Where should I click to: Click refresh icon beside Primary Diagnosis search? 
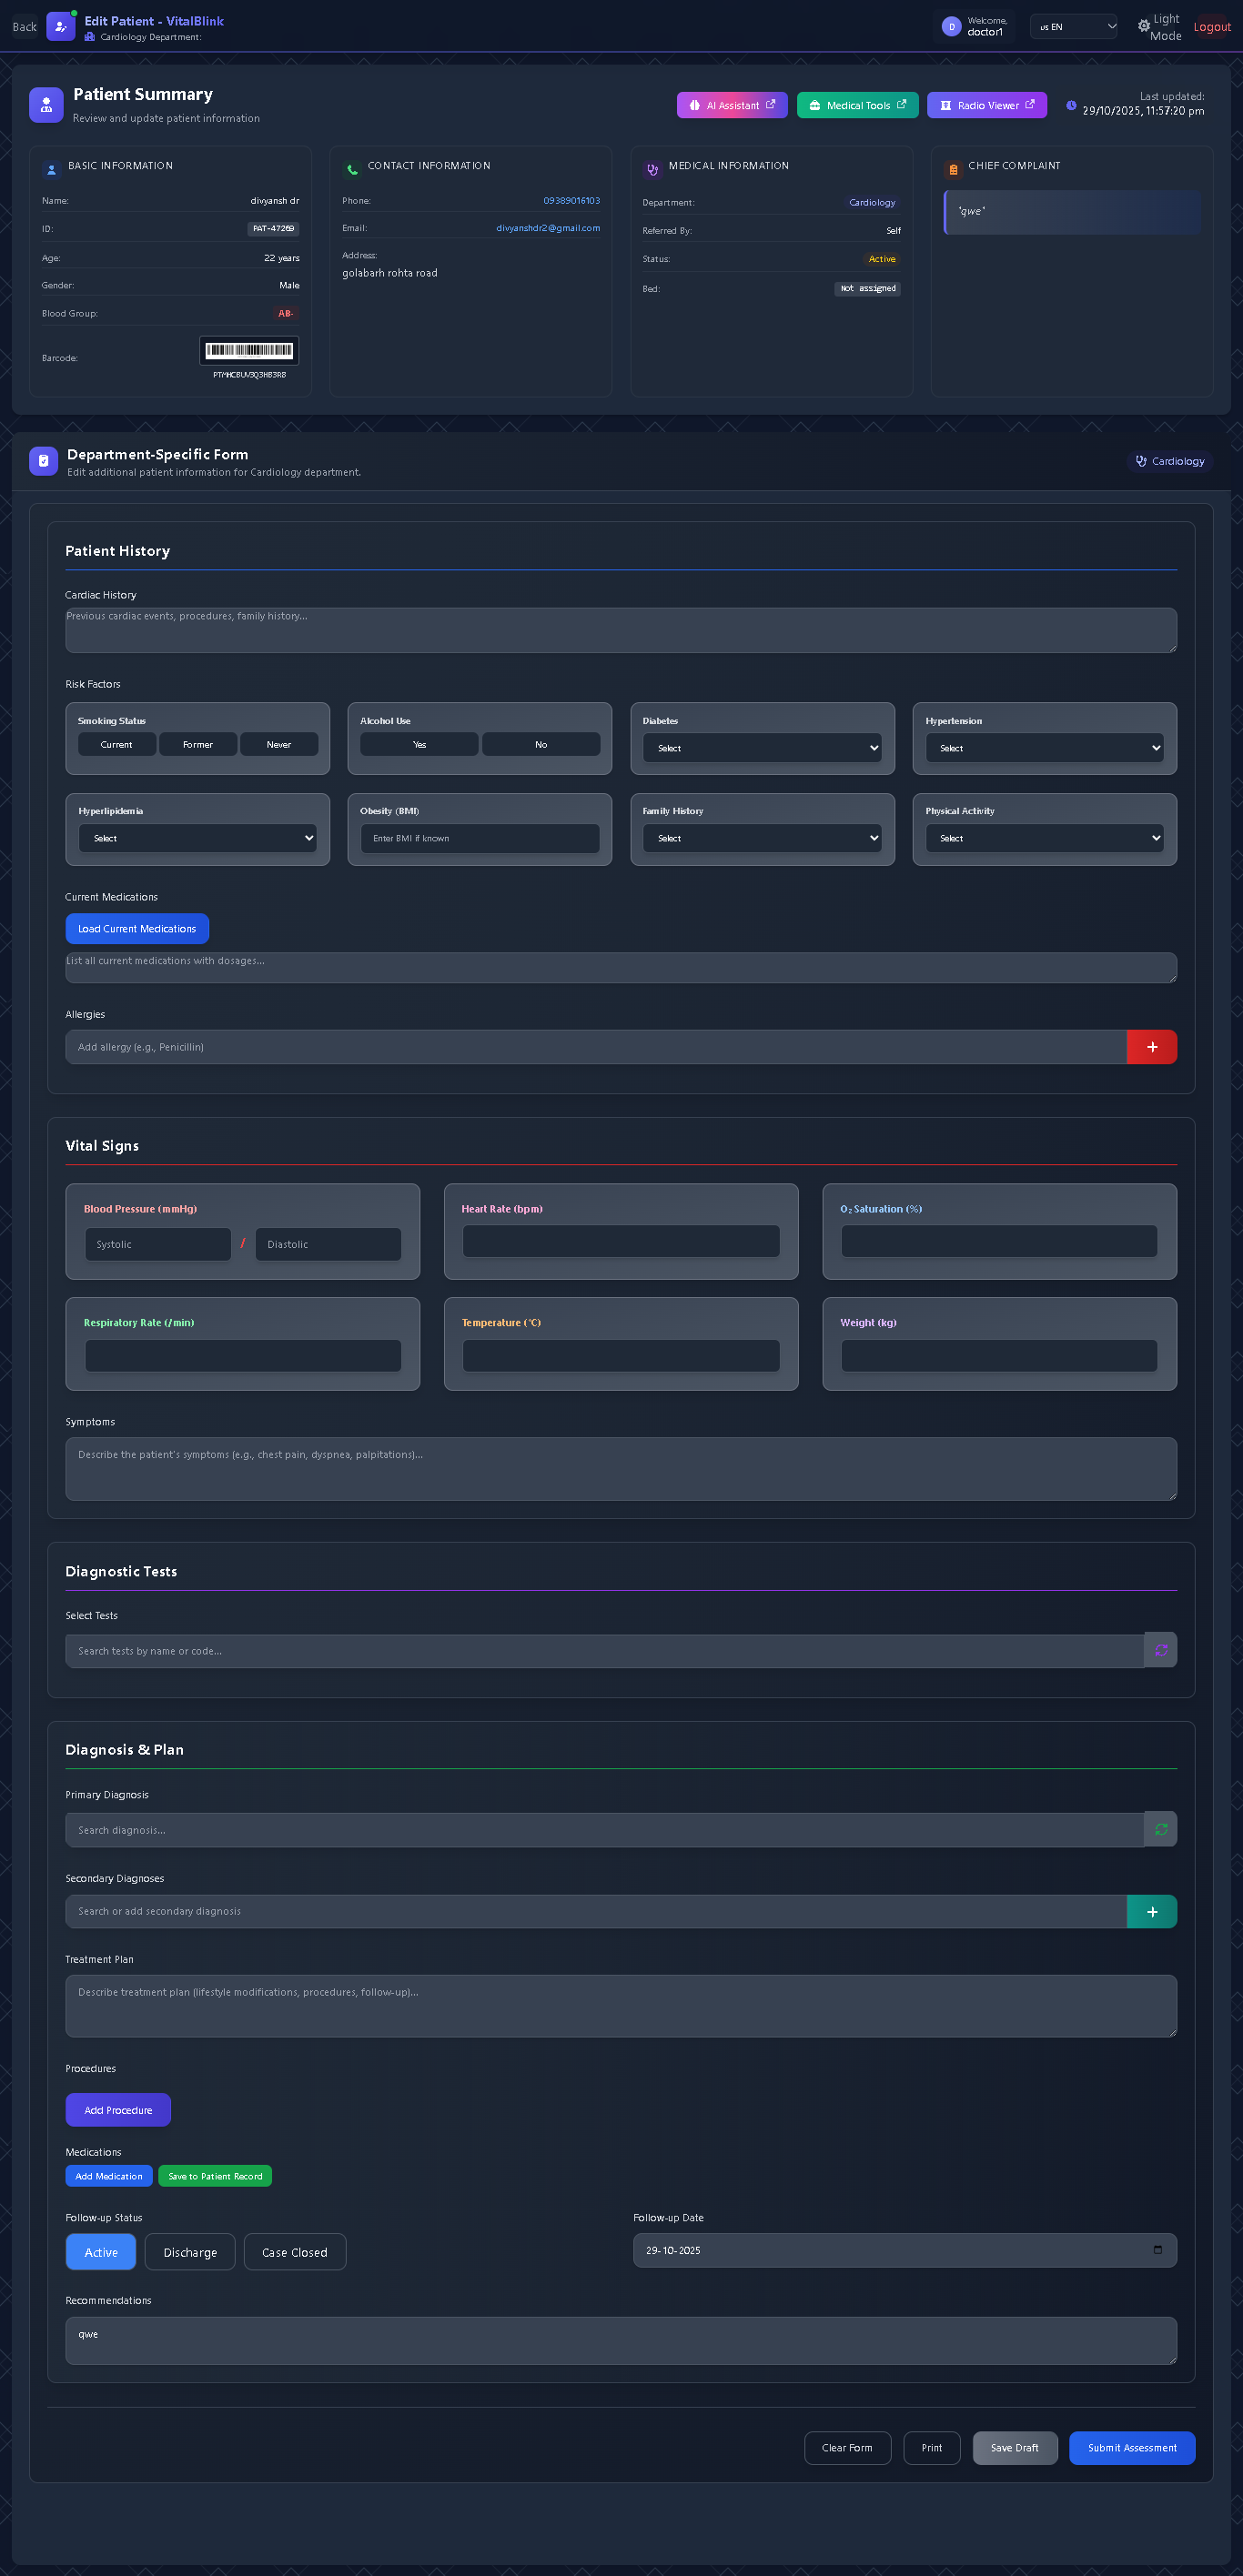pyautogui.click(x=1160, y=1830)
